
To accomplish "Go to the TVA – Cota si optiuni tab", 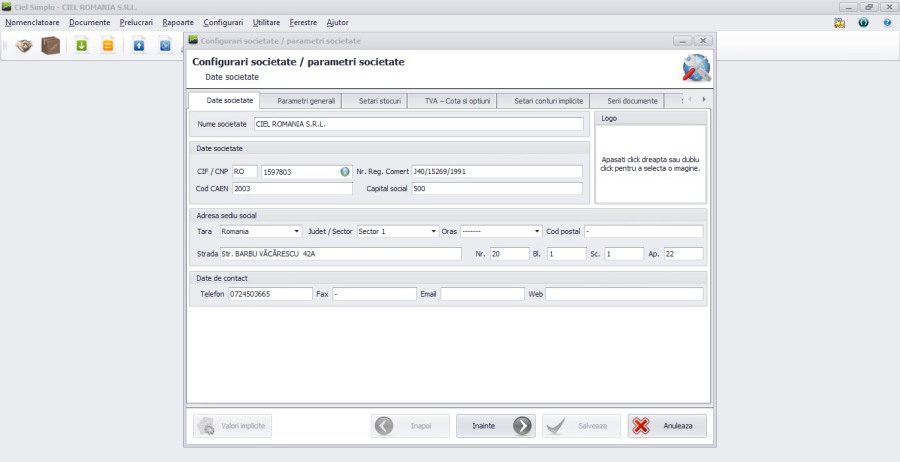I will coord(457,101).
